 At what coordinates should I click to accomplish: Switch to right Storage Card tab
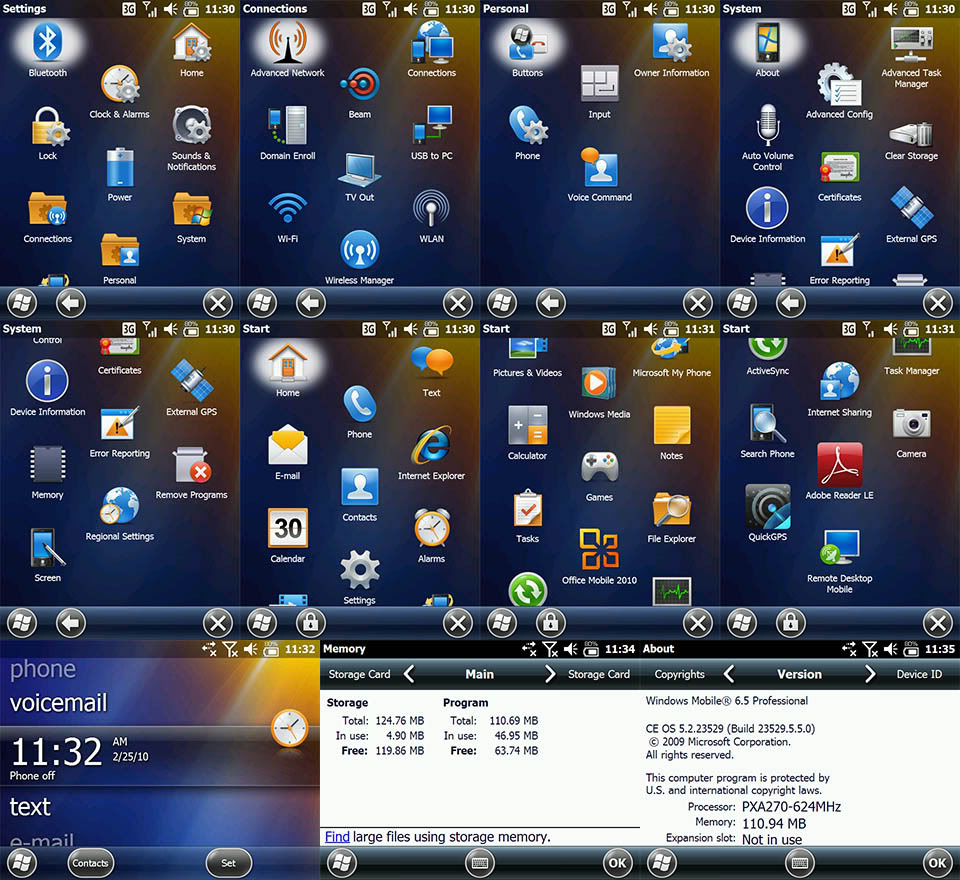pos(599,674)
